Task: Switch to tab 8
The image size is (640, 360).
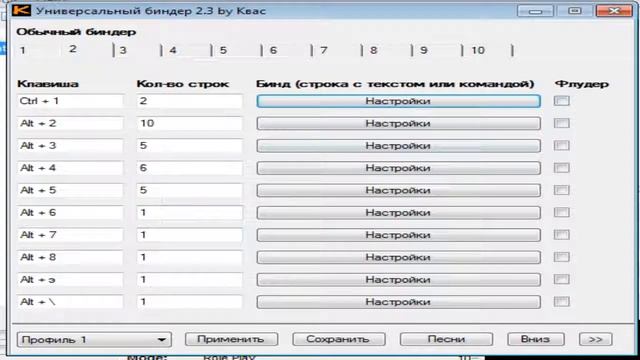Action: click(373, 50)
